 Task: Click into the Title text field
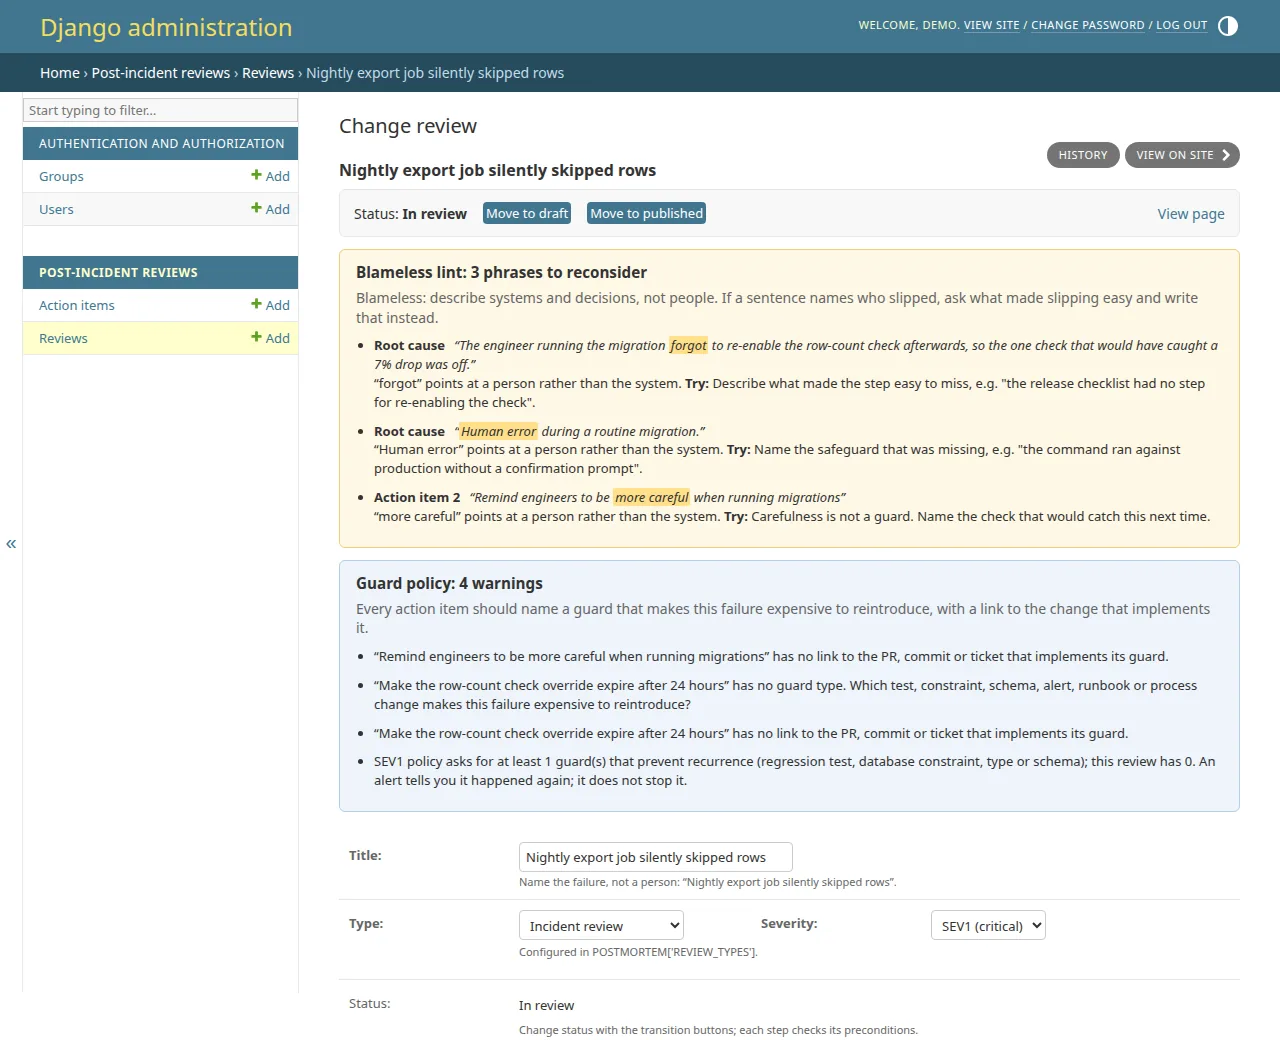coord(656,857)
